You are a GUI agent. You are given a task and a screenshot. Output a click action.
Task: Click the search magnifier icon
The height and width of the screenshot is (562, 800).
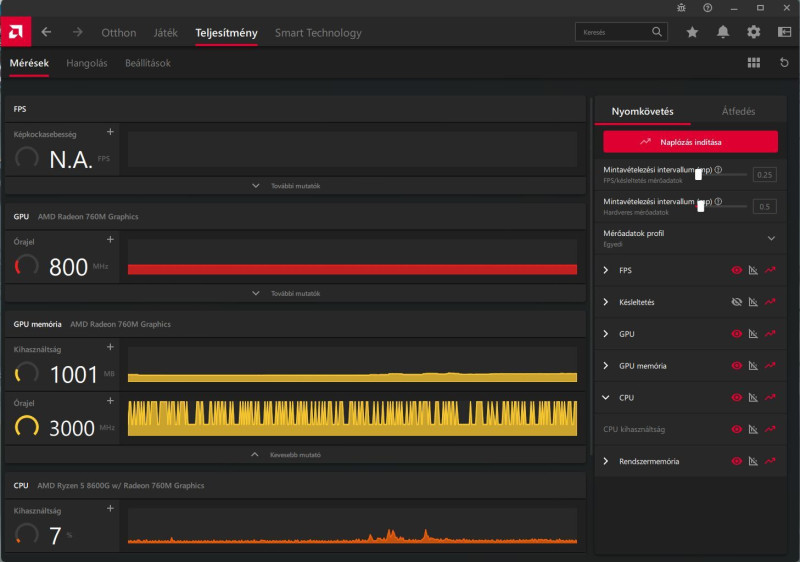(x=657, y=32)
